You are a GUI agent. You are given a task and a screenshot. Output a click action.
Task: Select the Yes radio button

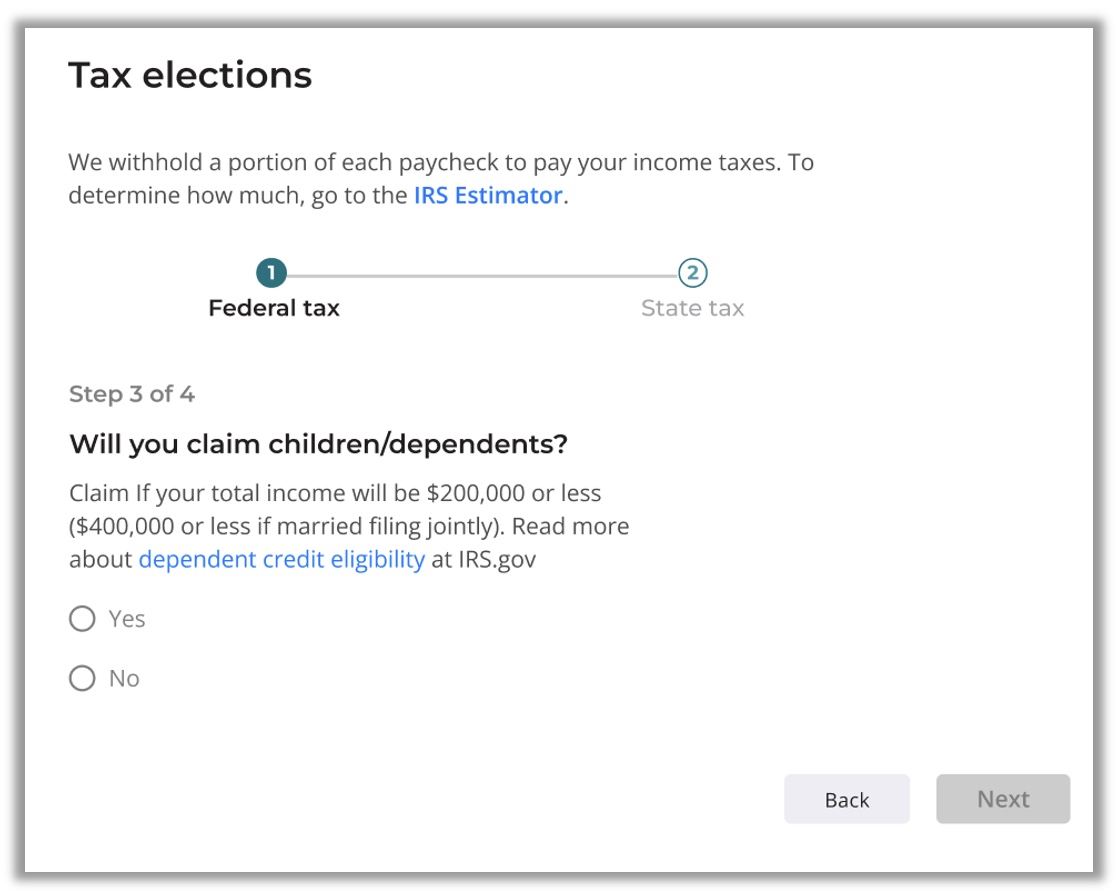point(82,619)
